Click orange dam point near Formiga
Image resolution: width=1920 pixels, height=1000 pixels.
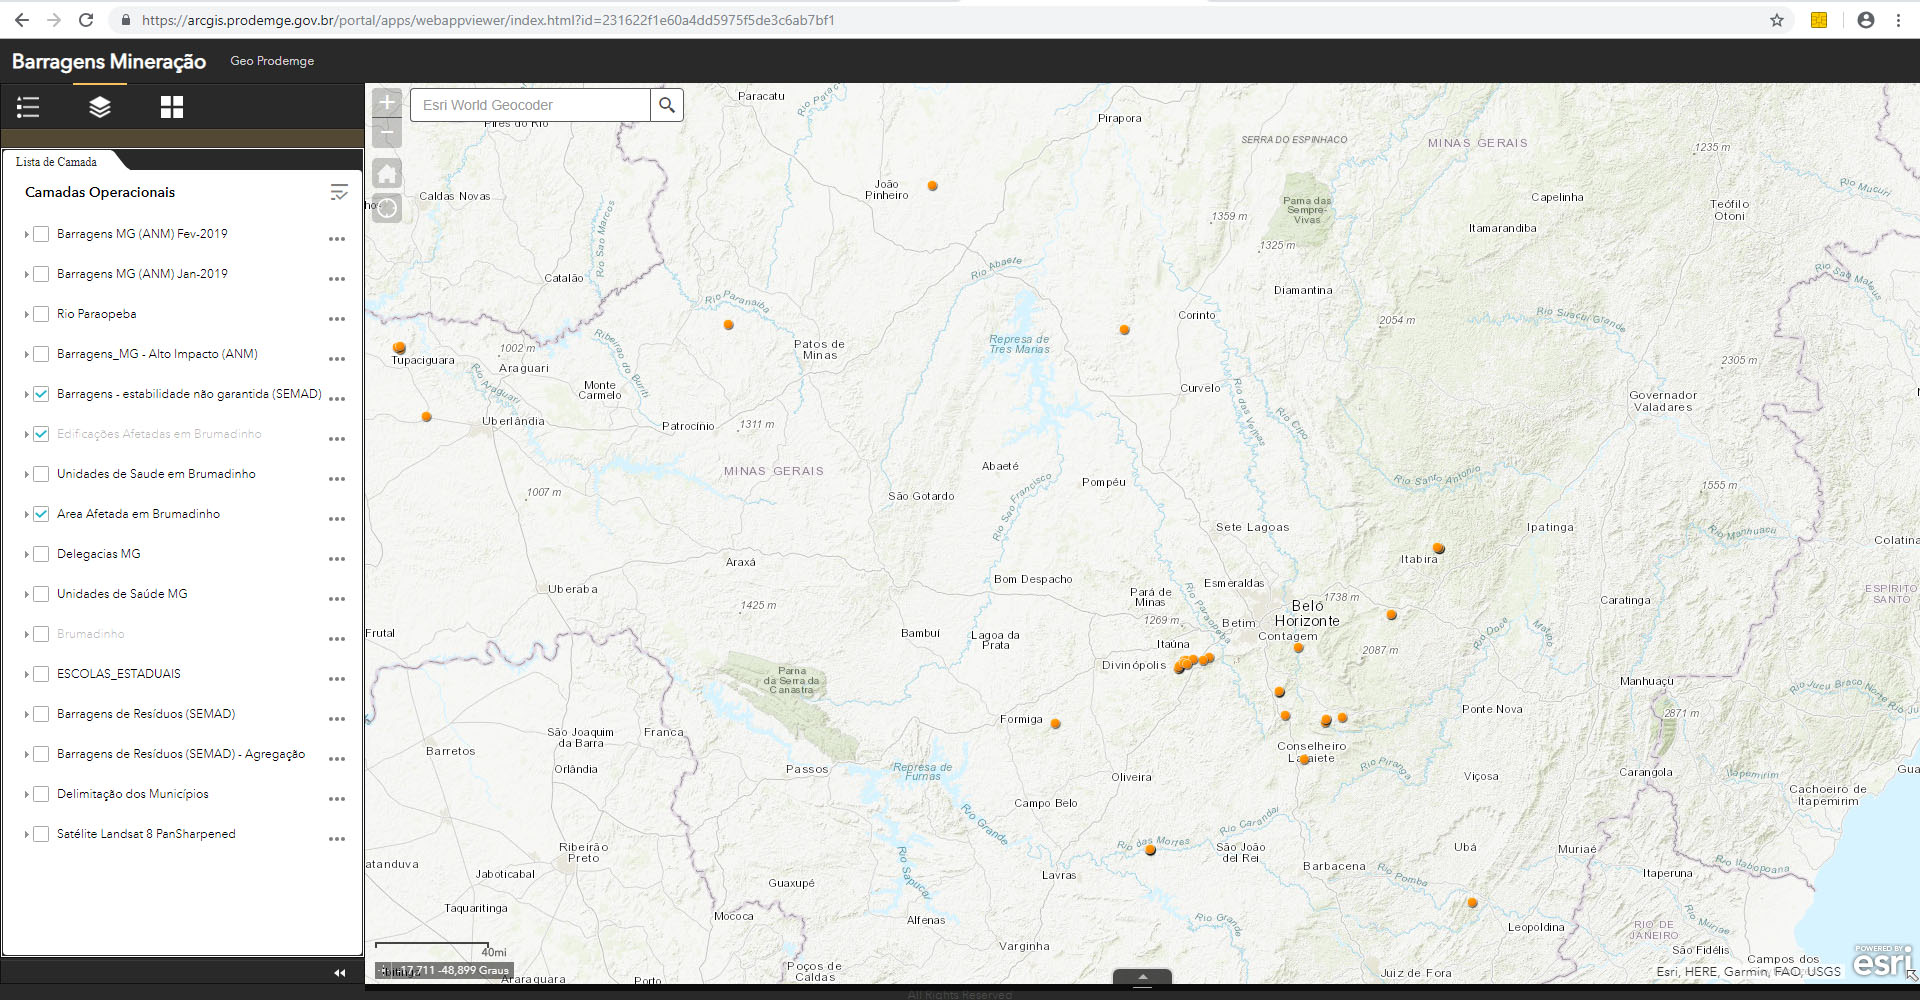(1055, 724)
